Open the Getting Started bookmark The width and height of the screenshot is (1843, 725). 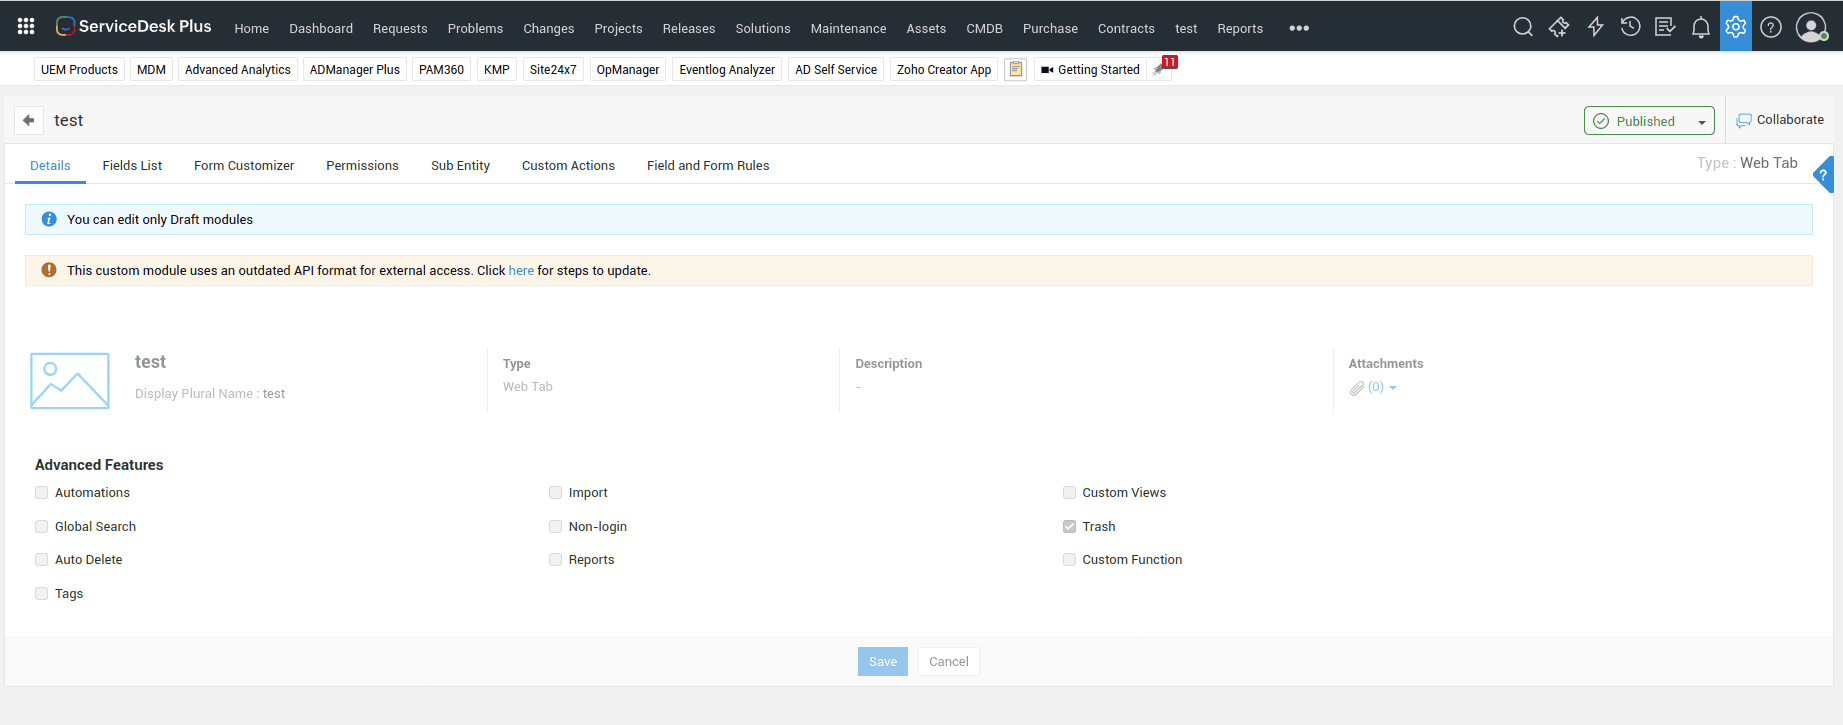pyautogui.click(x=1090, y=69)
